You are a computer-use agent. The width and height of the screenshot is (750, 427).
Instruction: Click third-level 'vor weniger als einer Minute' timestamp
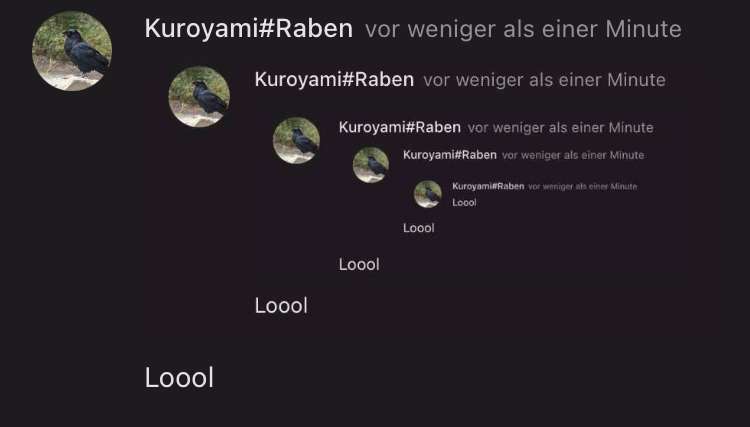(561, 128)
